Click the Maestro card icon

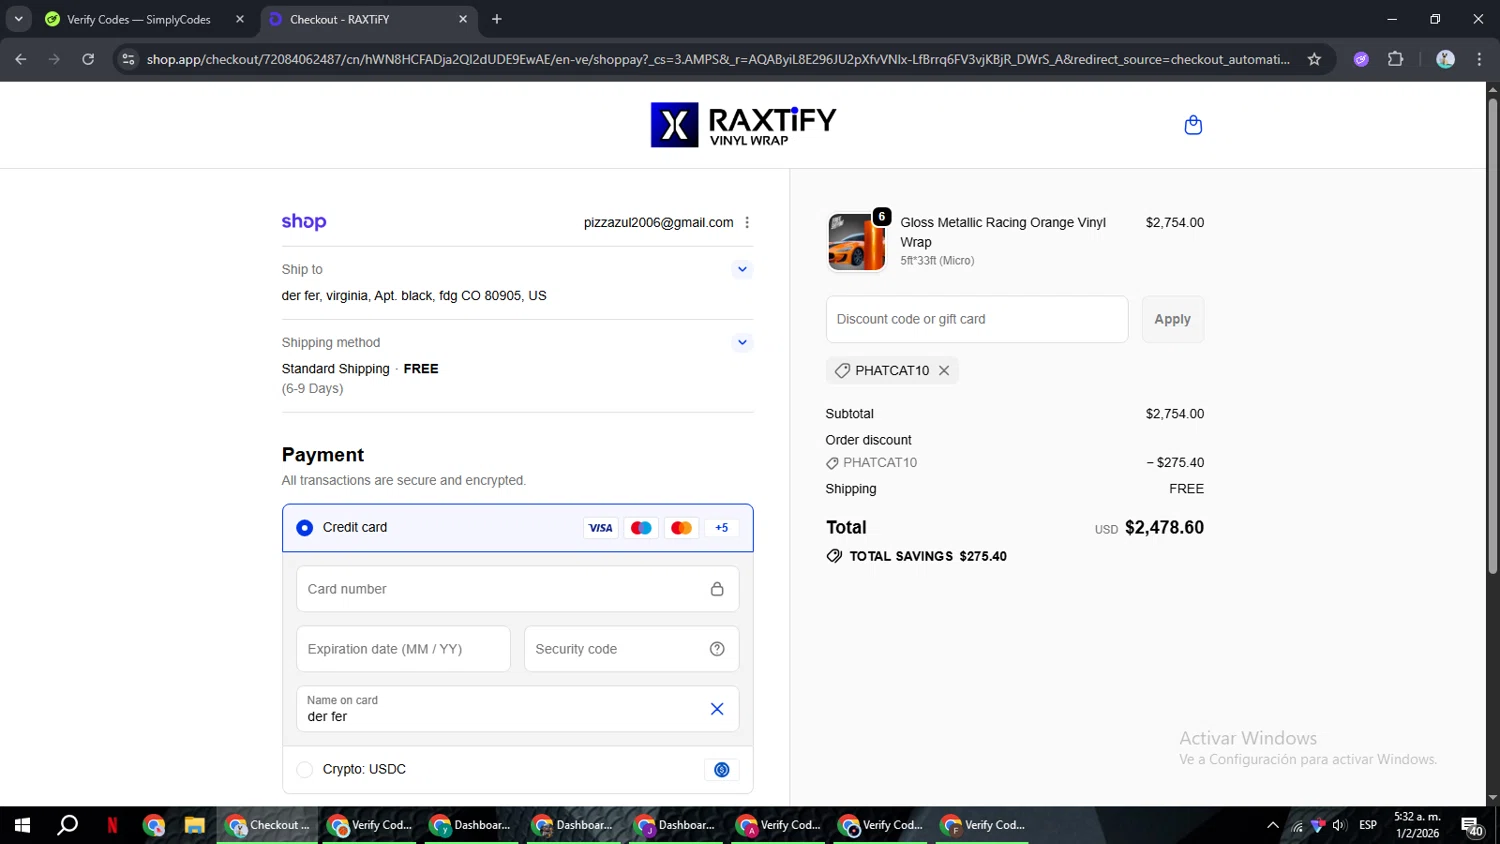coord(641,528)
